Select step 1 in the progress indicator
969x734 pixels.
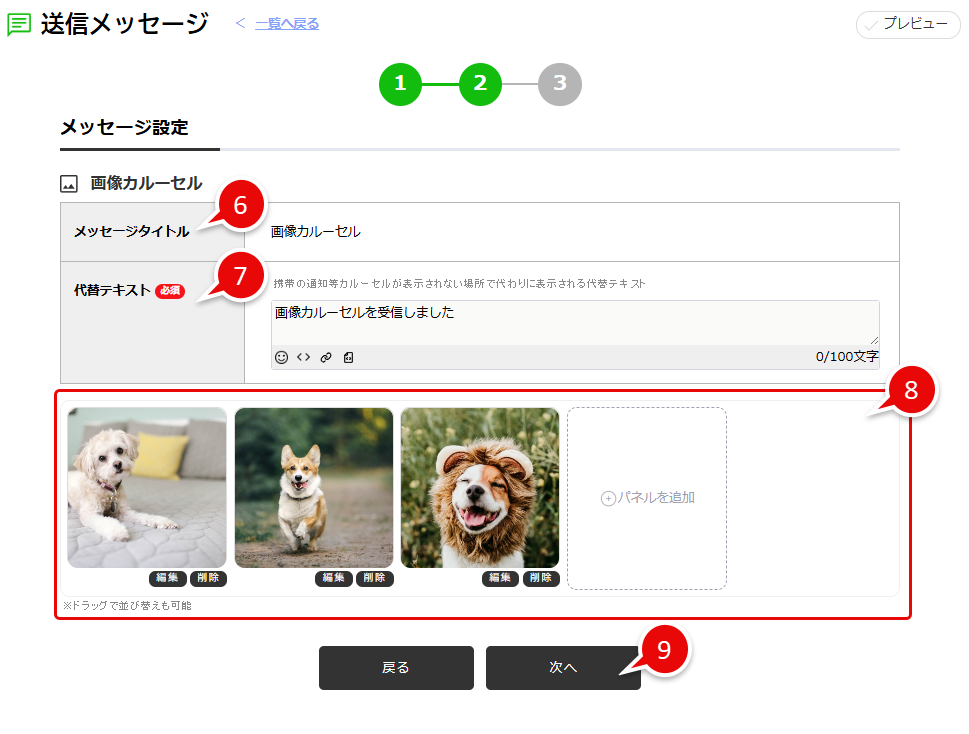400,85
